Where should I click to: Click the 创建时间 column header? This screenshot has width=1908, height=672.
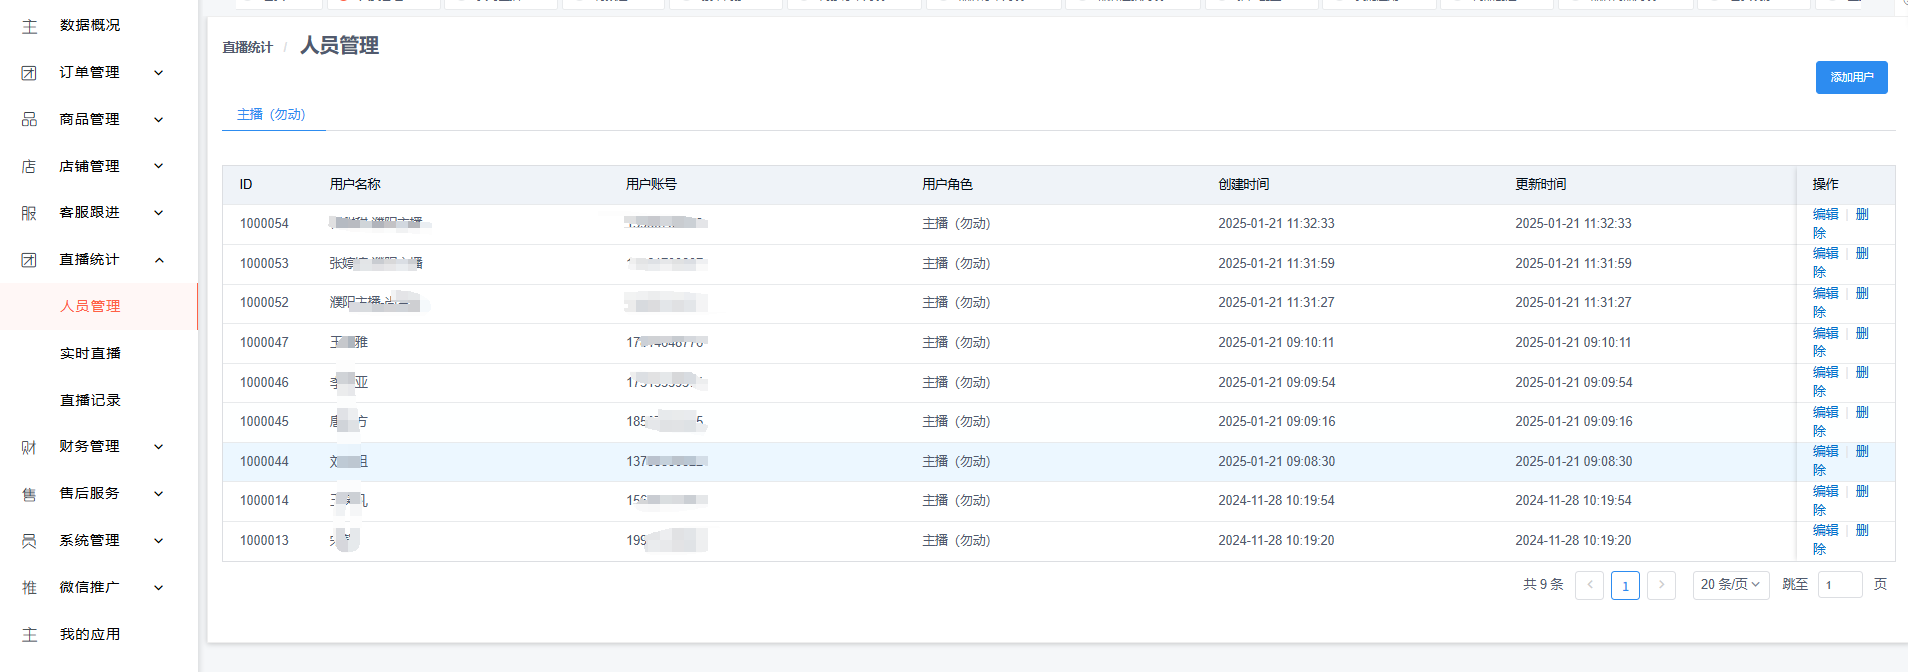1243,184
